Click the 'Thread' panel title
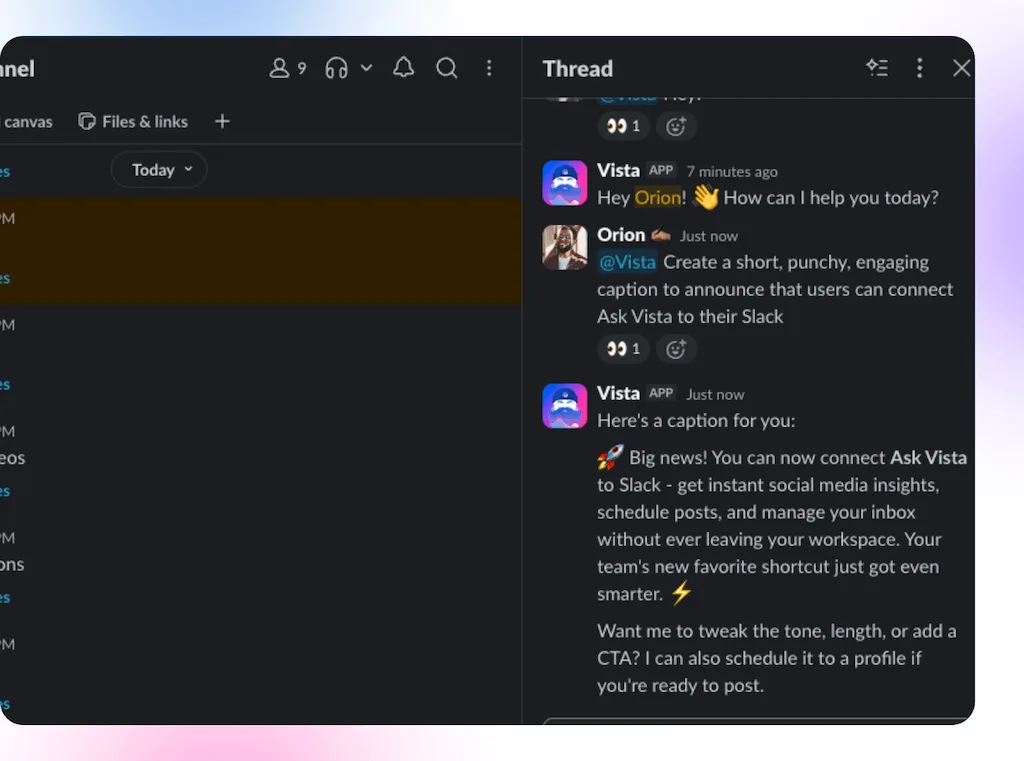 coord(578,69)
